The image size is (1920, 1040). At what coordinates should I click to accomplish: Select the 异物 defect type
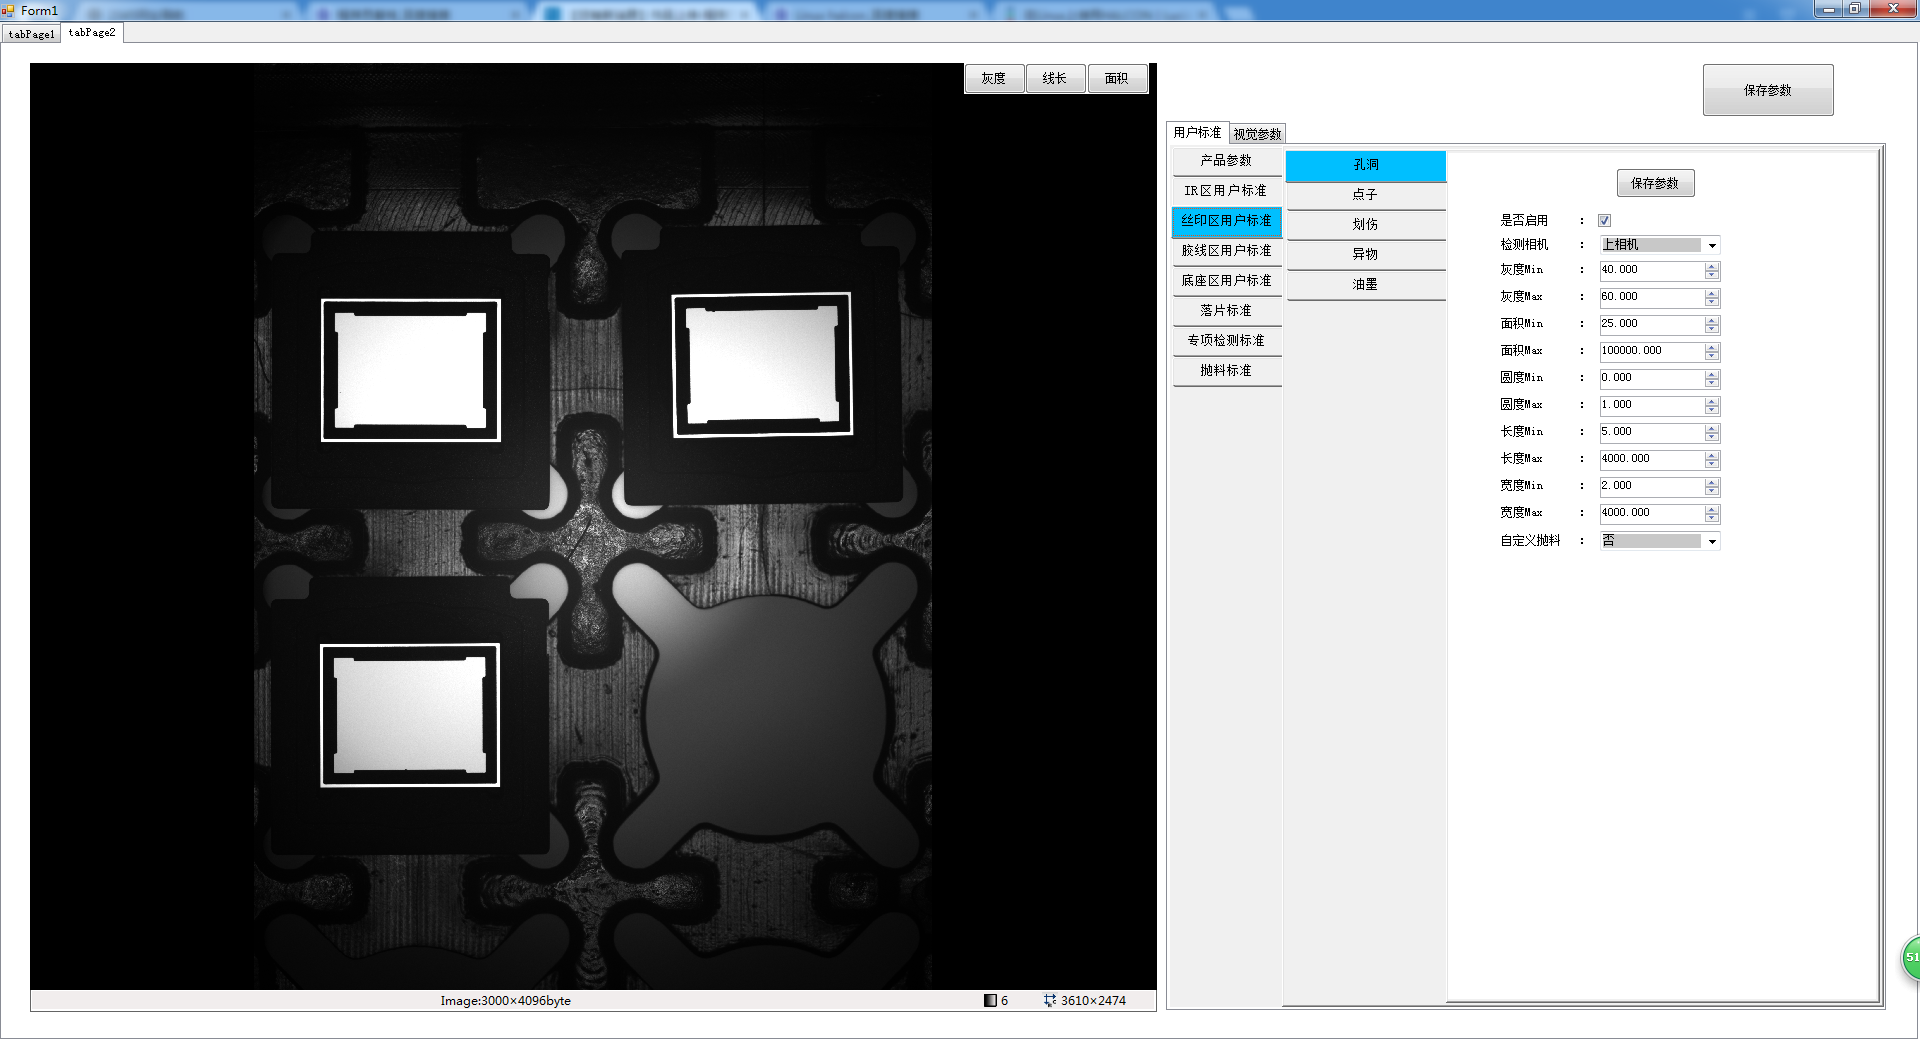click(x=1366, y=255)
